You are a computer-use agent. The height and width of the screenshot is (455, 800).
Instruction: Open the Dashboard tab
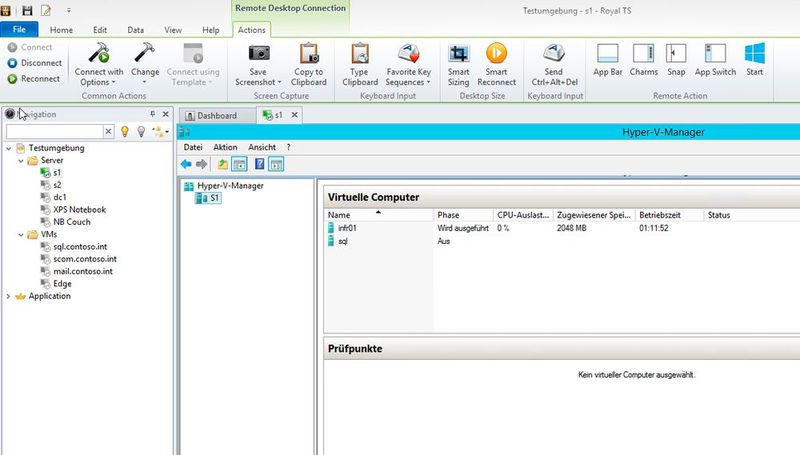pos(217,116)
